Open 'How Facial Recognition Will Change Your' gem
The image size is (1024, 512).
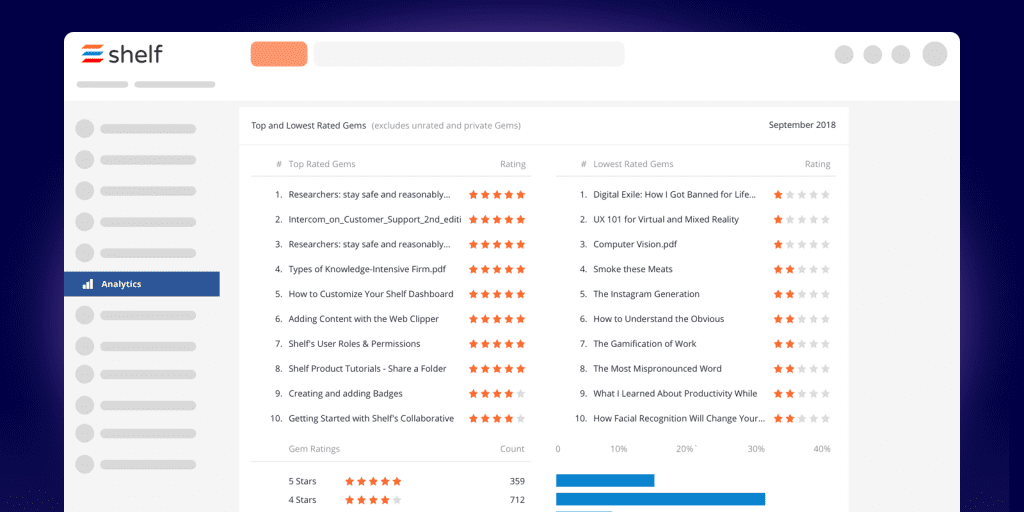pyautogui.click(x=679, y=419)
